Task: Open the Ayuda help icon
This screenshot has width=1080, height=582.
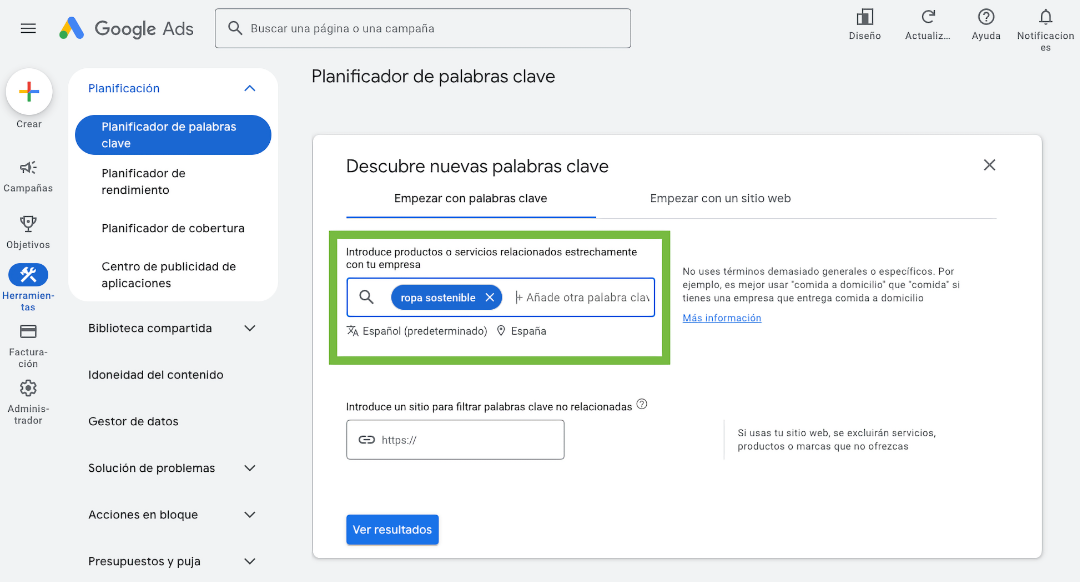Action: click(986, 17)
